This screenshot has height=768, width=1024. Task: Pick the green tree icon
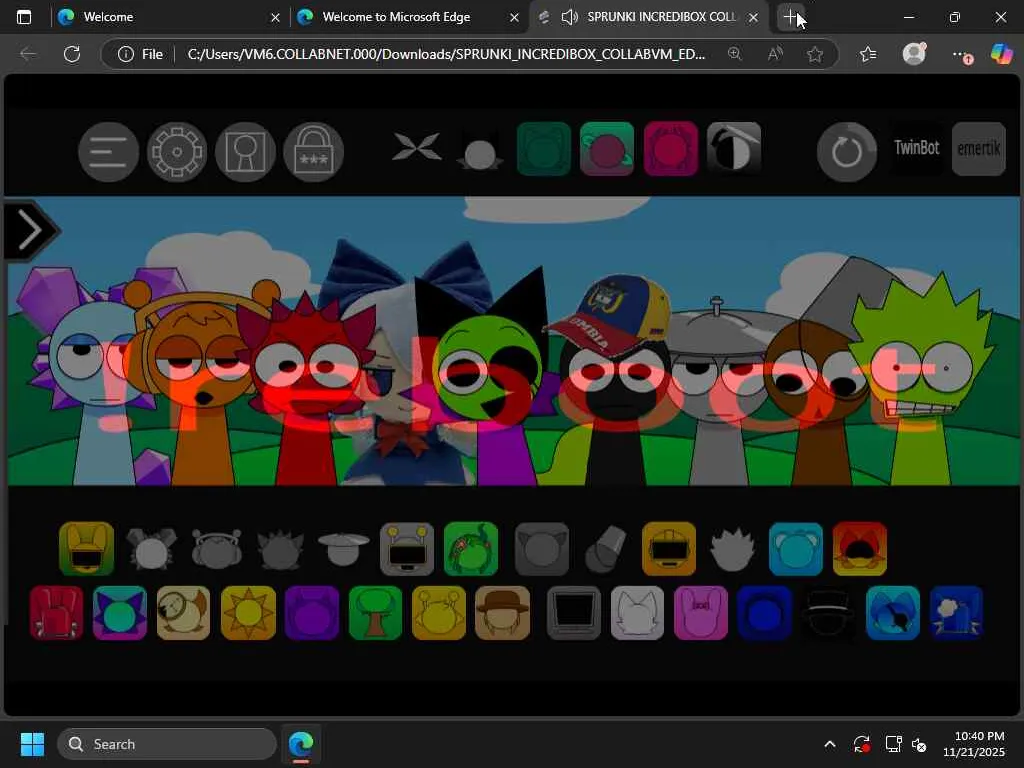376,613
